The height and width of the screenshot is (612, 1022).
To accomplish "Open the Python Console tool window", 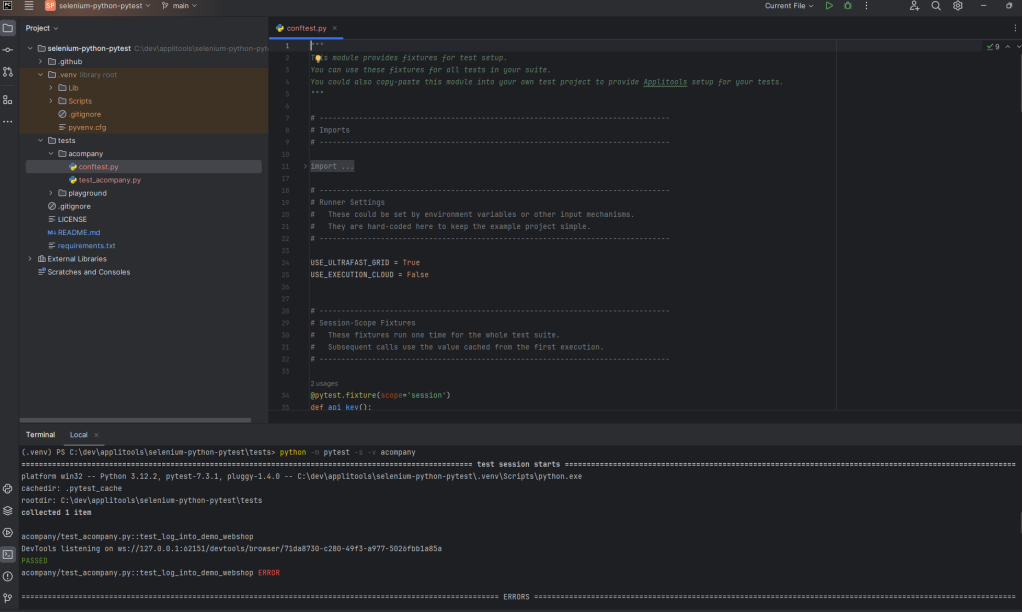I will pos(8,489).
